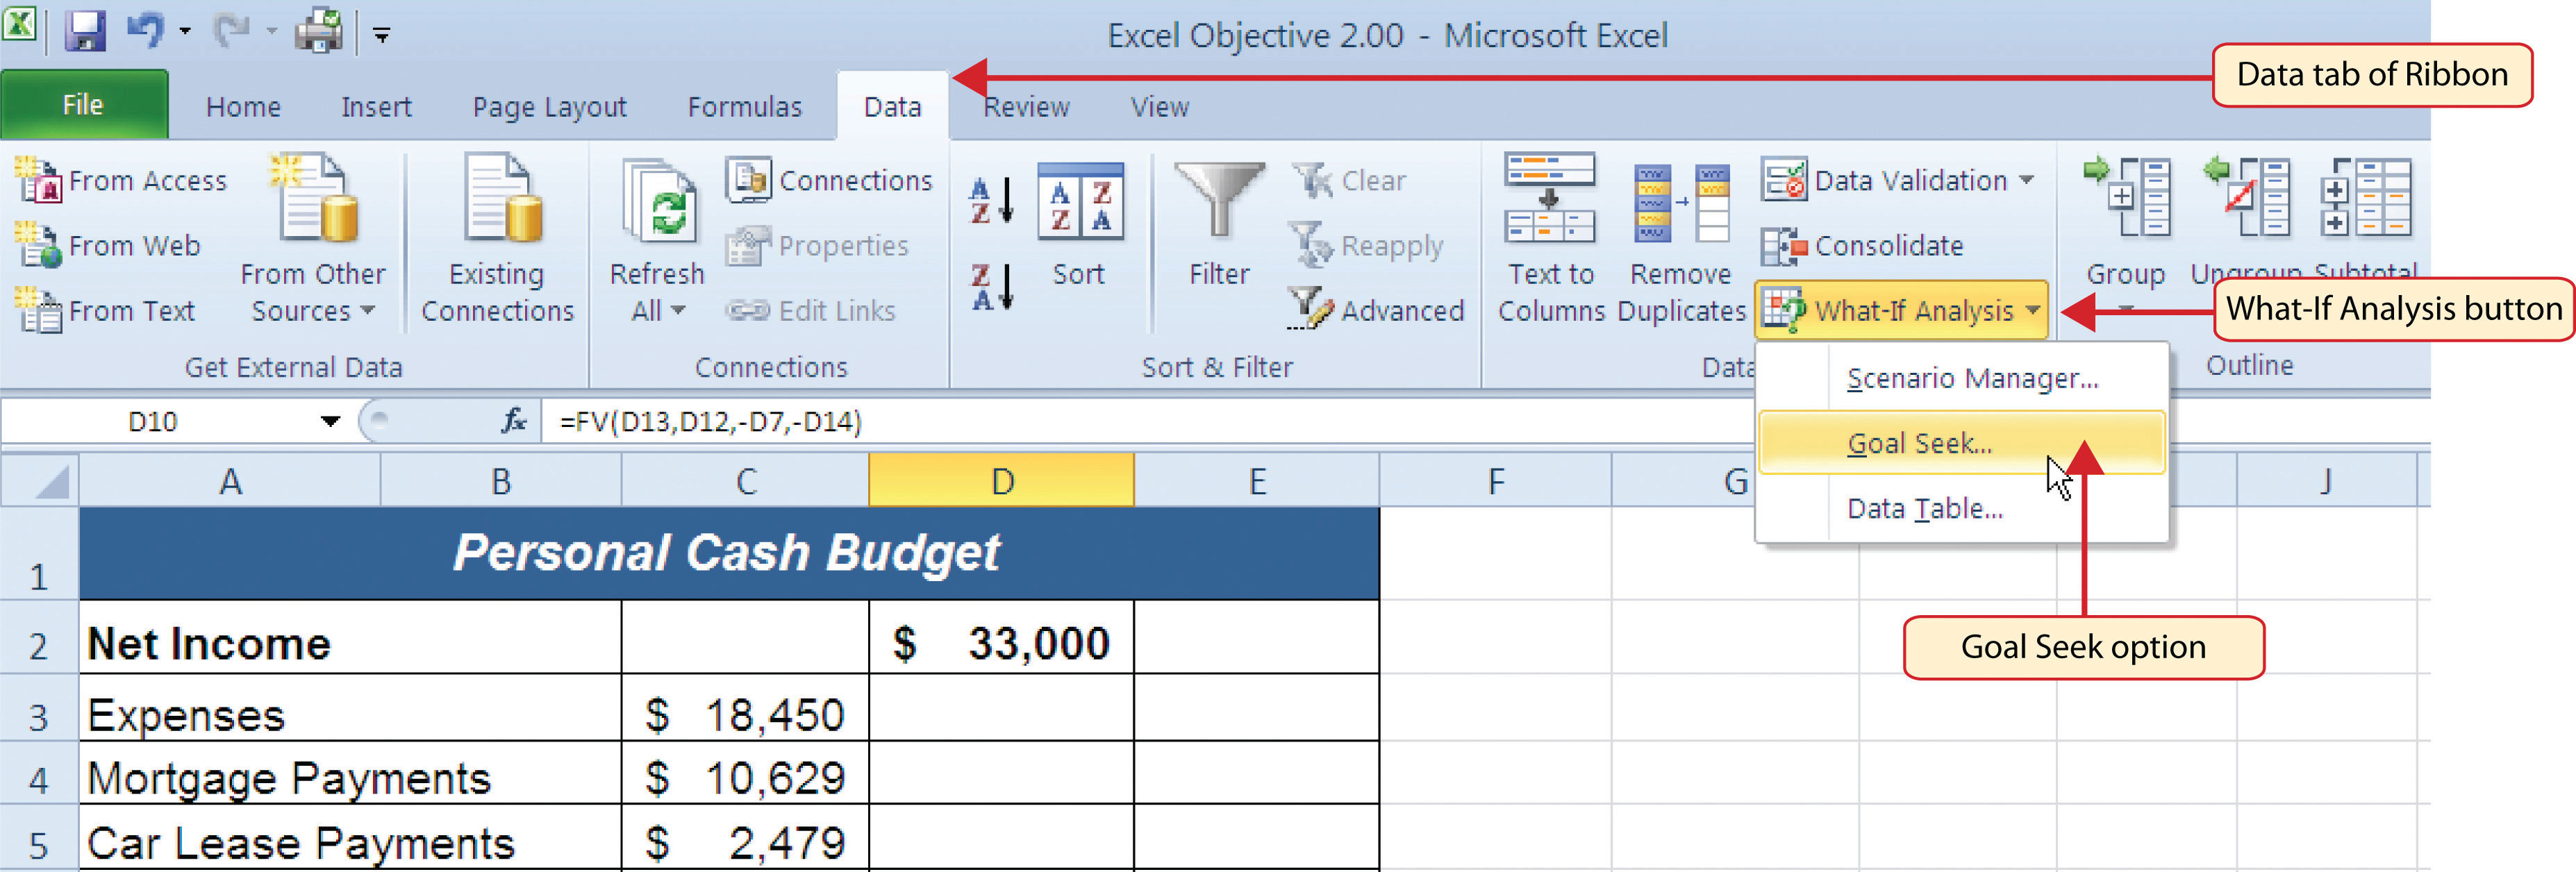2576x872 pixels.
Task: Import data From Access
Action: click(122, 181)
